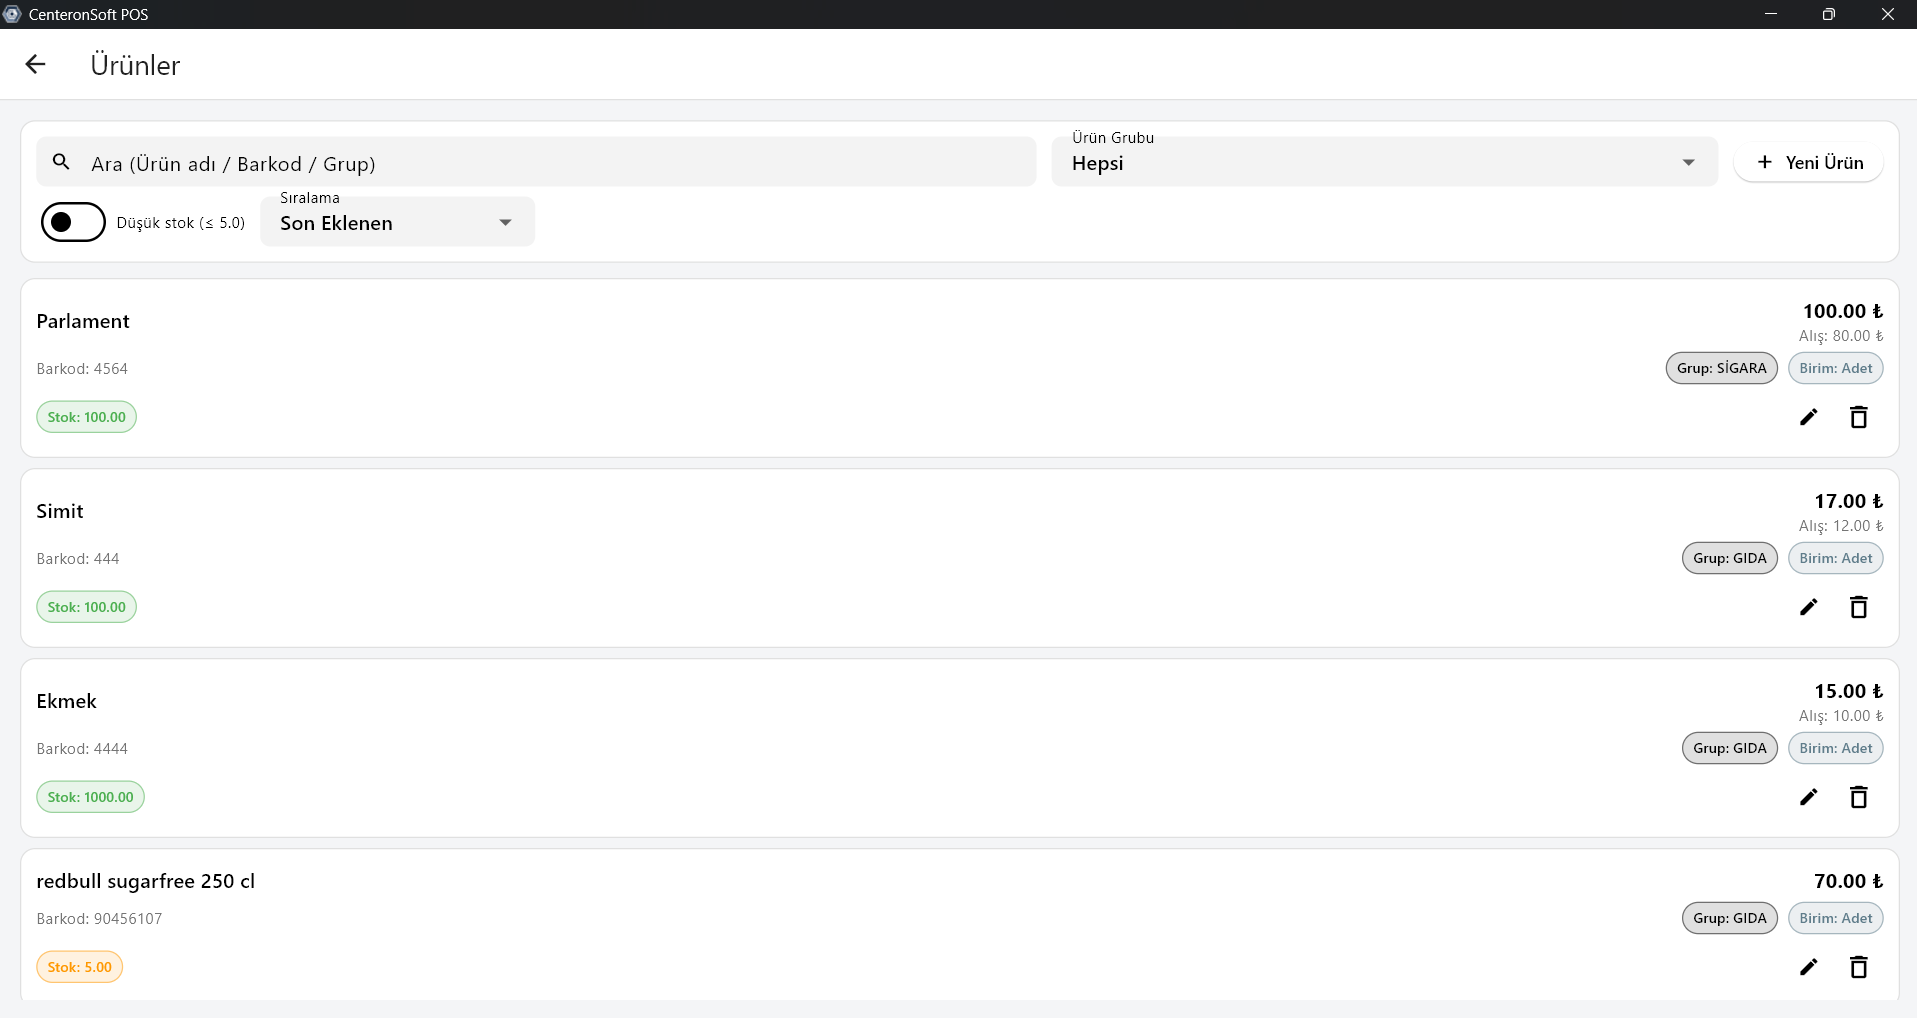Viewport: 1917px width, 1018px height.
Task: Delete the redbull sugarfree product
Action: pyautogui.click(x=1858, y=967)
